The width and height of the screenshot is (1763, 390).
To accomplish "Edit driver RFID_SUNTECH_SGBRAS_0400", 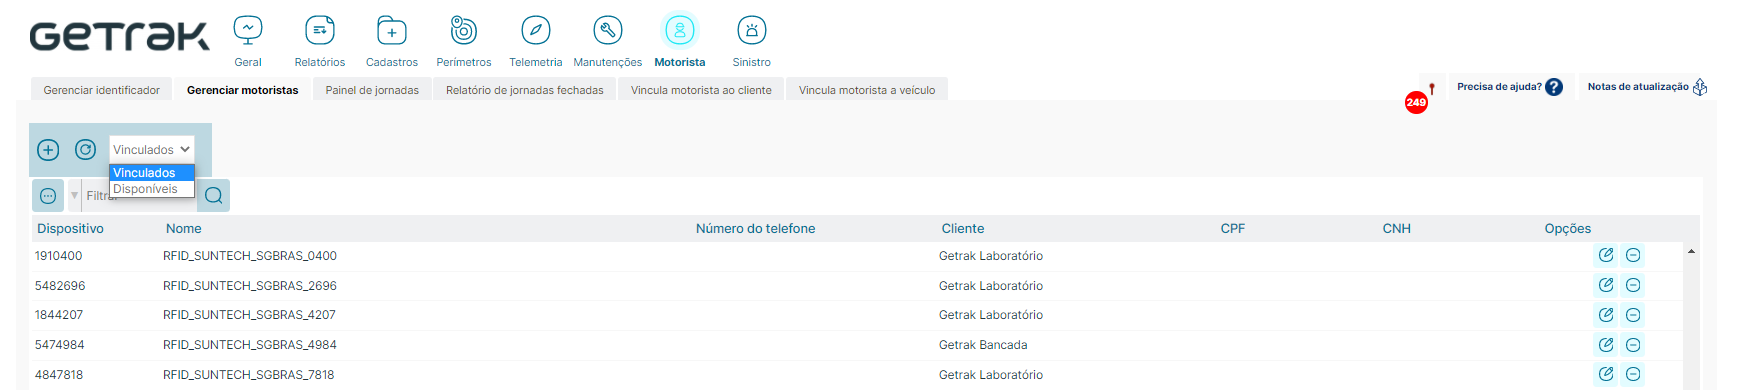I will tap(1606, 255).
